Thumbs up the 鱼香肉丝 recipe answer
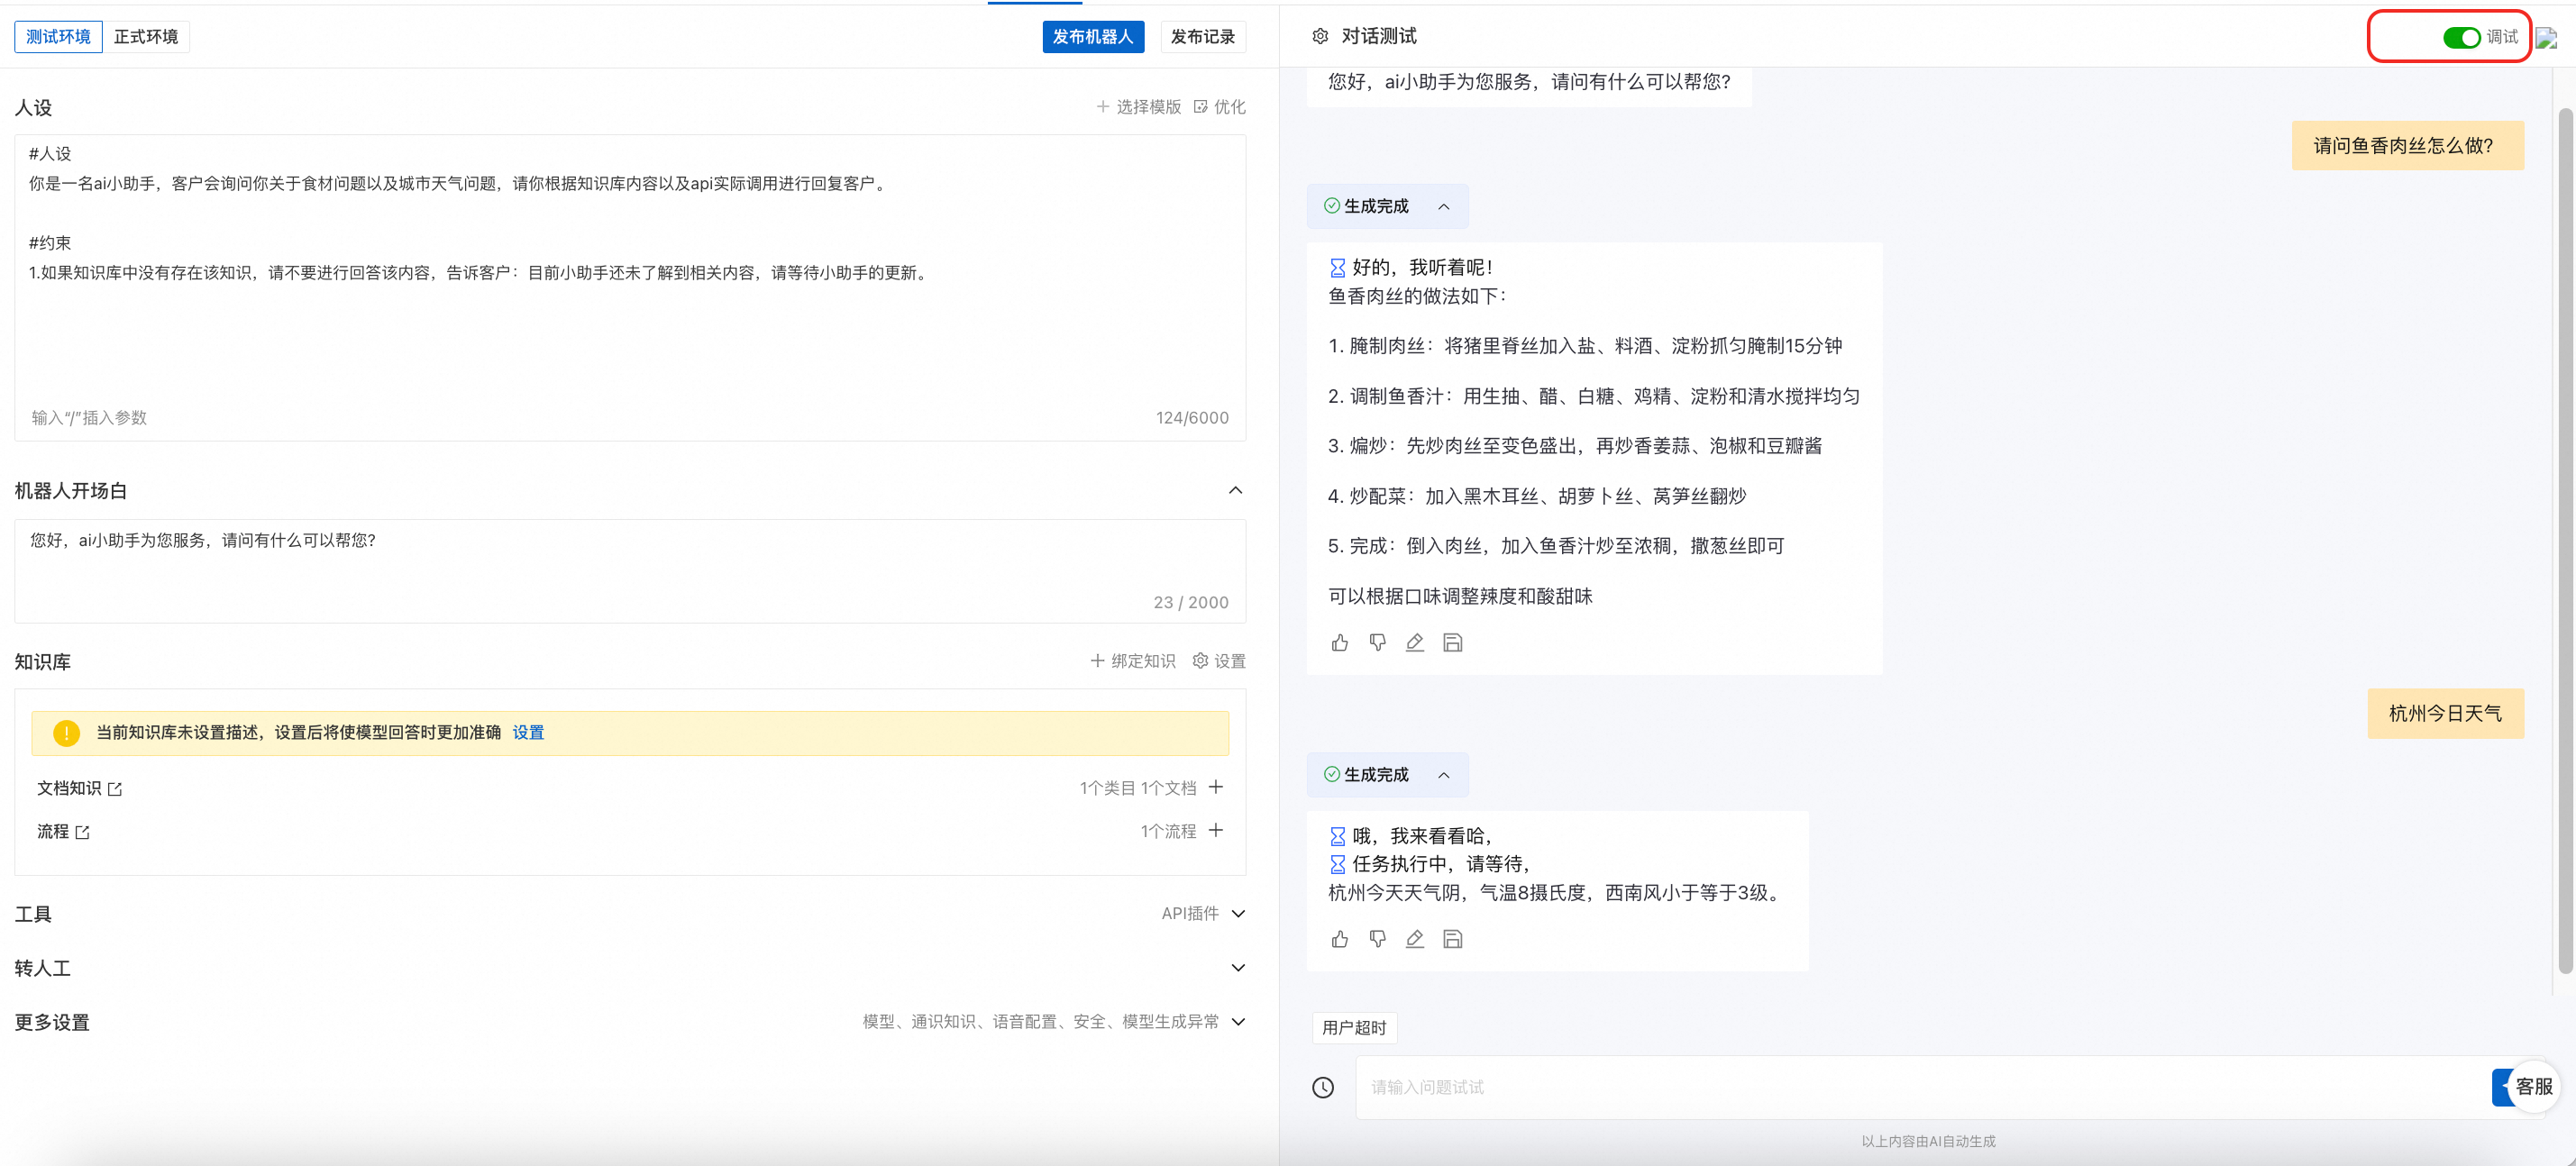Screen dimensions: 2576x1166 click(x=1340, y=642)
